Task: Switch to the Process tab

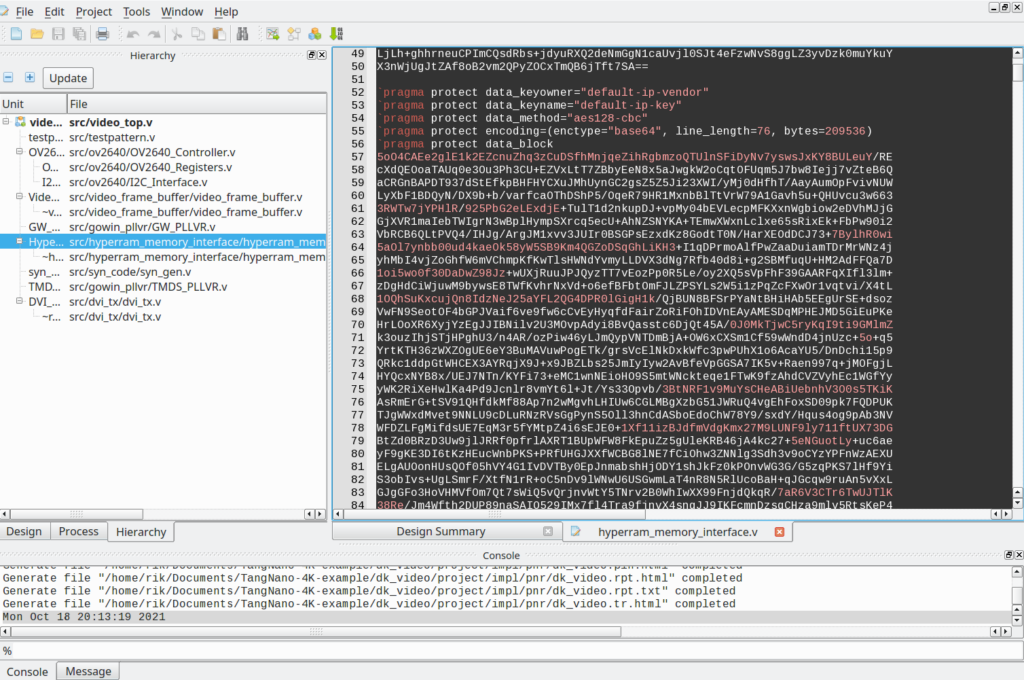Action: coord(78,531)
